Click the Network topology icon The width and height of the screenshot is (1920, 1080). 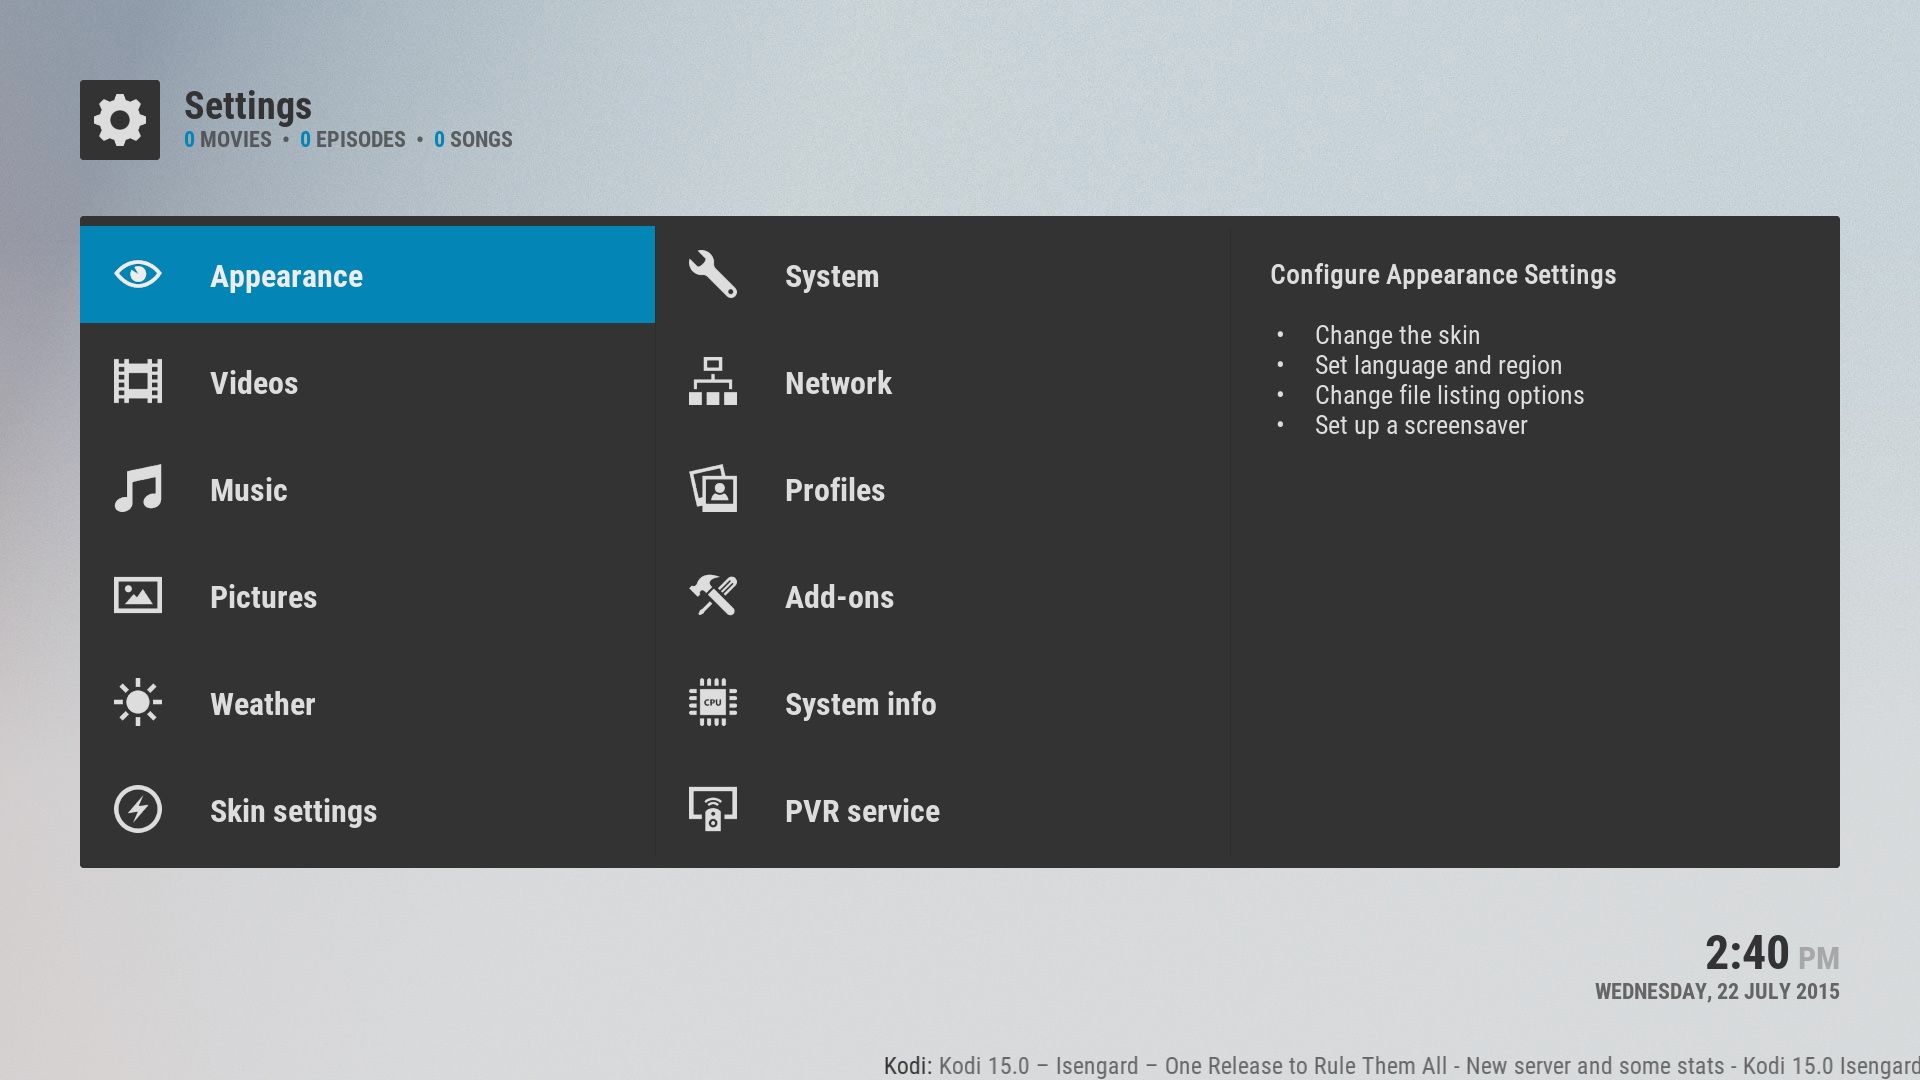(x=713, y=382)
